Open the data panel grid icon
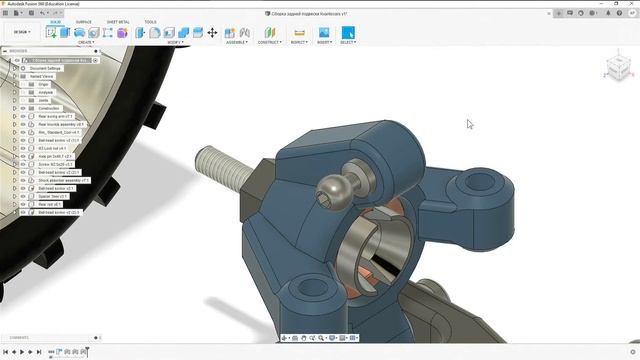The image size is (640, 360). pos(5,13)
